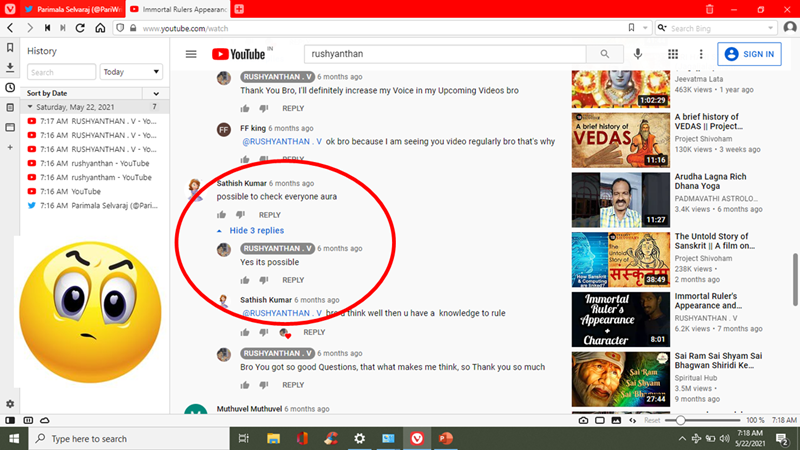Open the Sort by Date options arrow
The image size is (800, 450).
(x=156, y=93)
